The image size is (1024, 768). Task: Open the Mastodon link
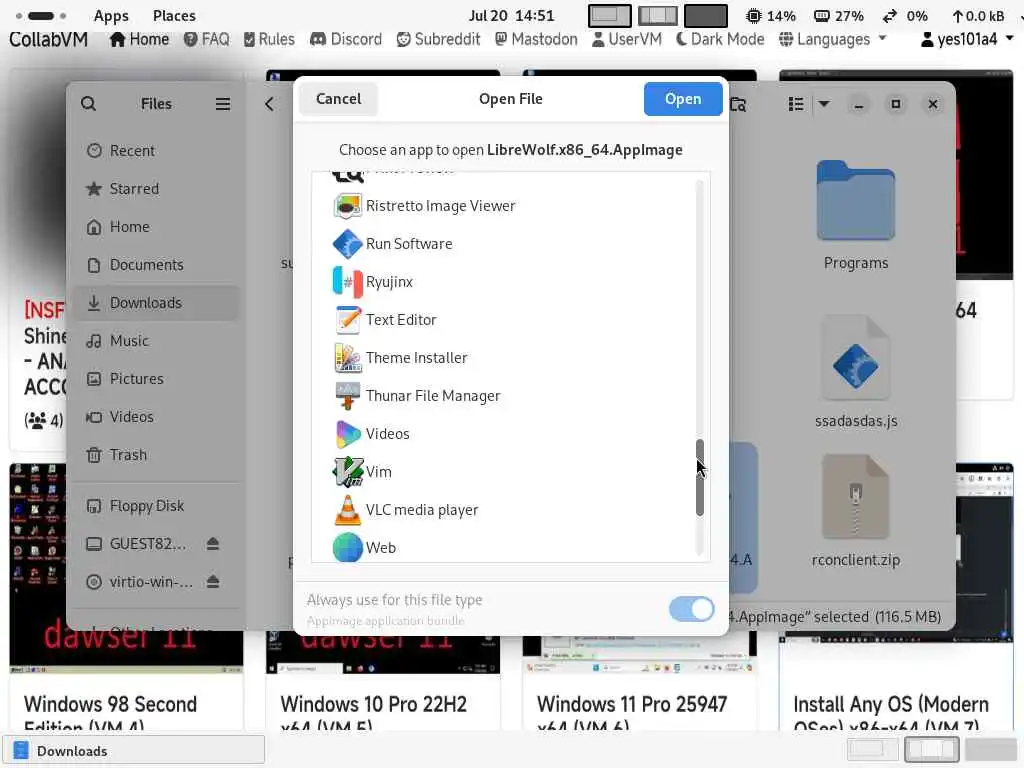(536, 39)
